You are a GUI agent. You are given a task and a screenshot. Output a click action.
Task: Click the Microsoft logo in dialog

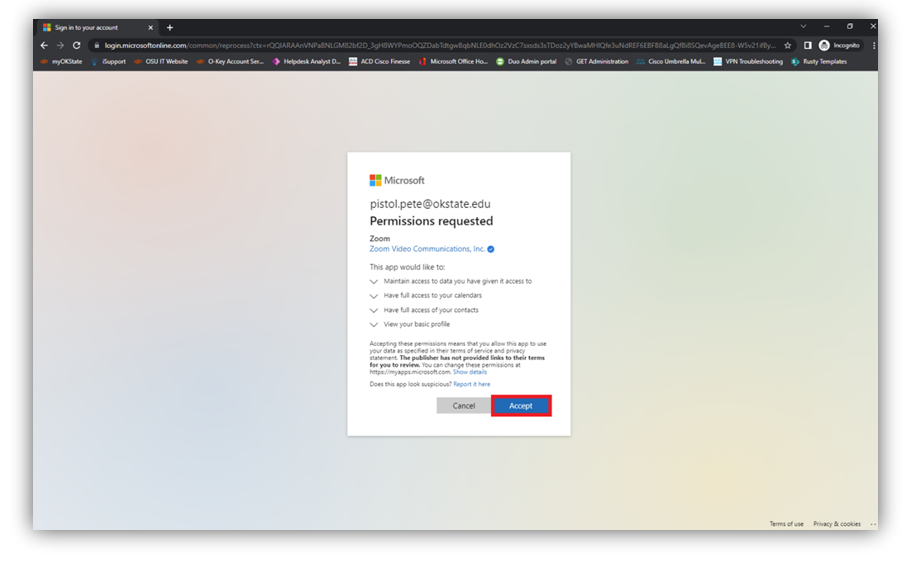(397, 180)
